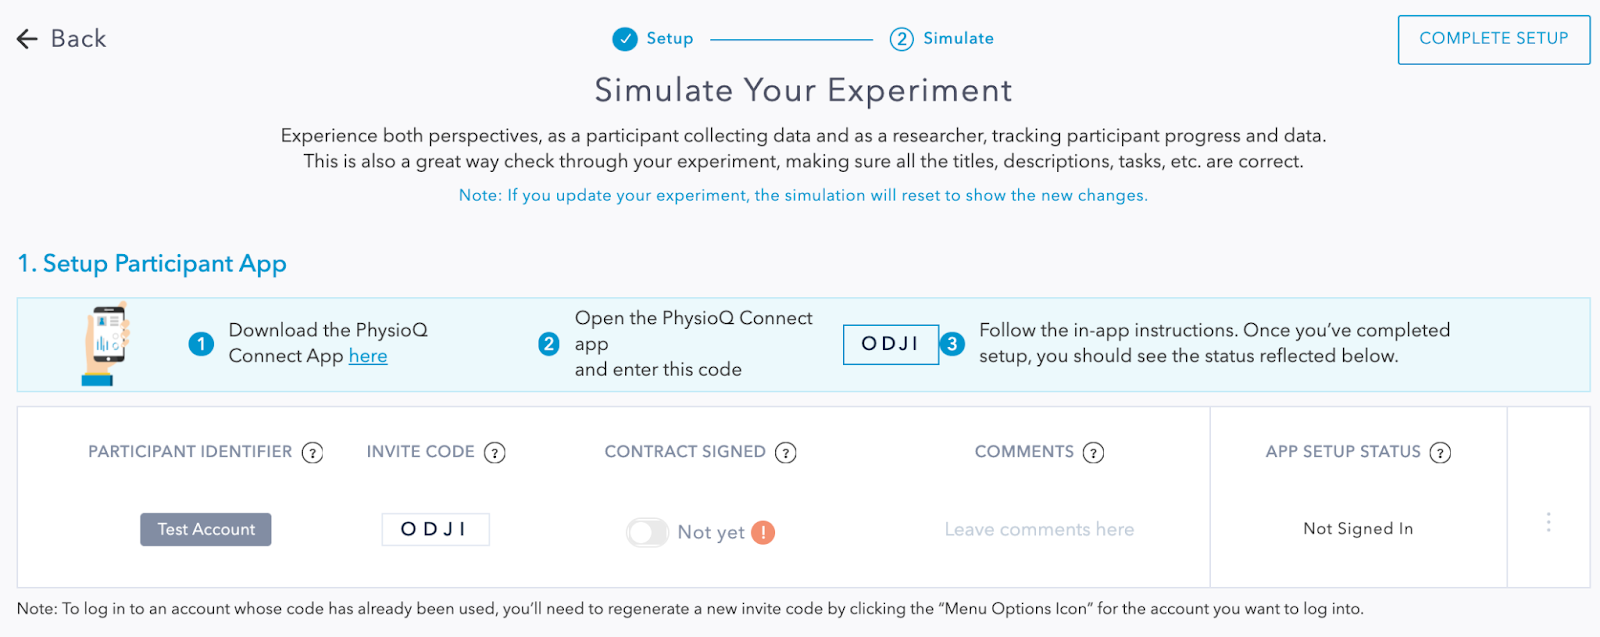The image size is (1600, 637).
Task: Click the Test Account badge
Action: [206, 529]
